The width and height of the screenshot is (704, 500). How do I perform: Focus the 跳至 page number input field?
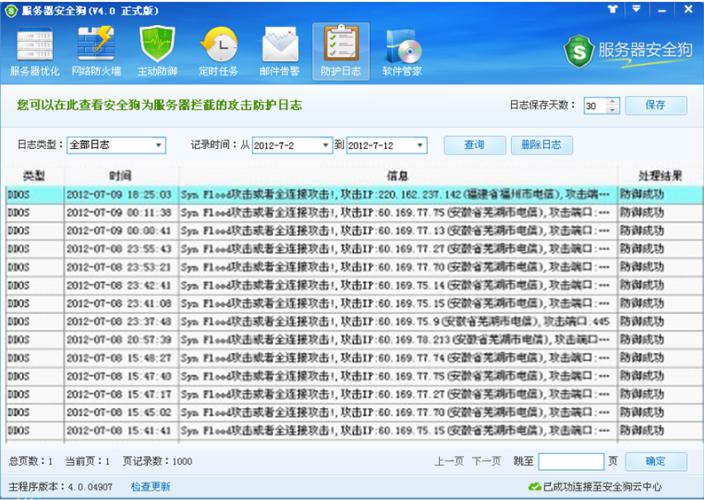[570, 462]
